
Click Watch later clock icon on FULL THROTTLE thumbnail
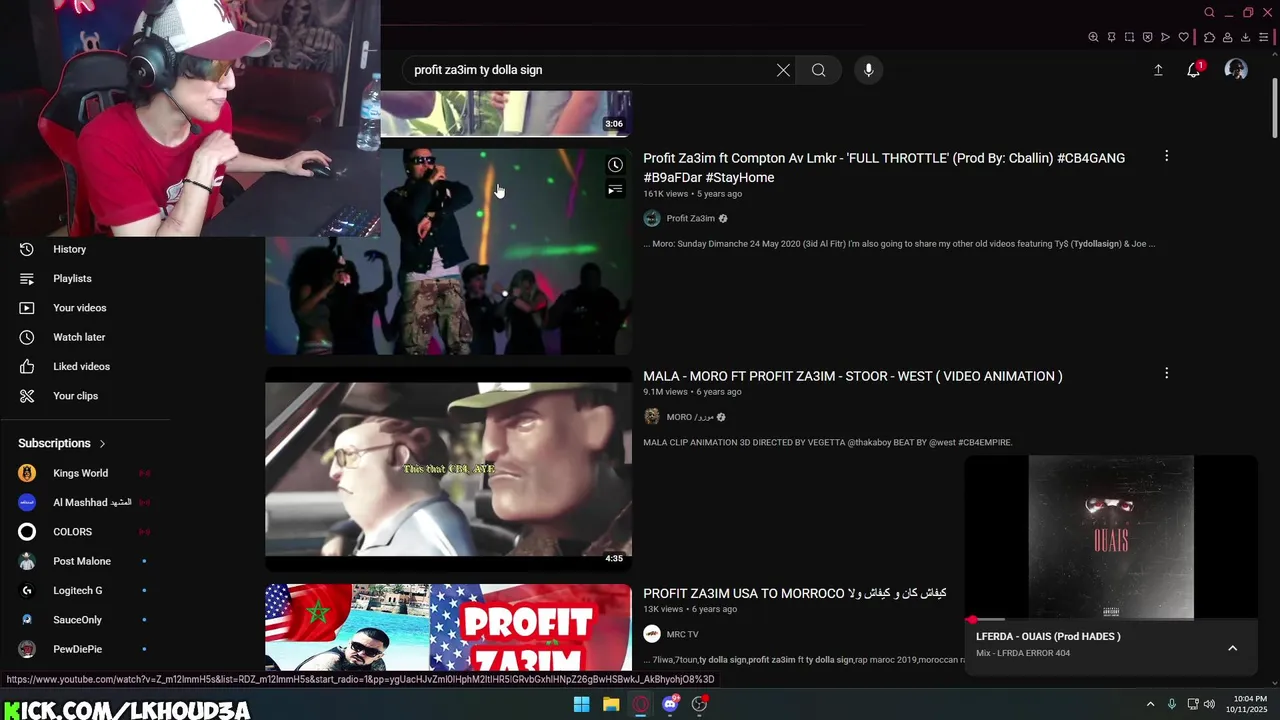click(x=615, y=165)
